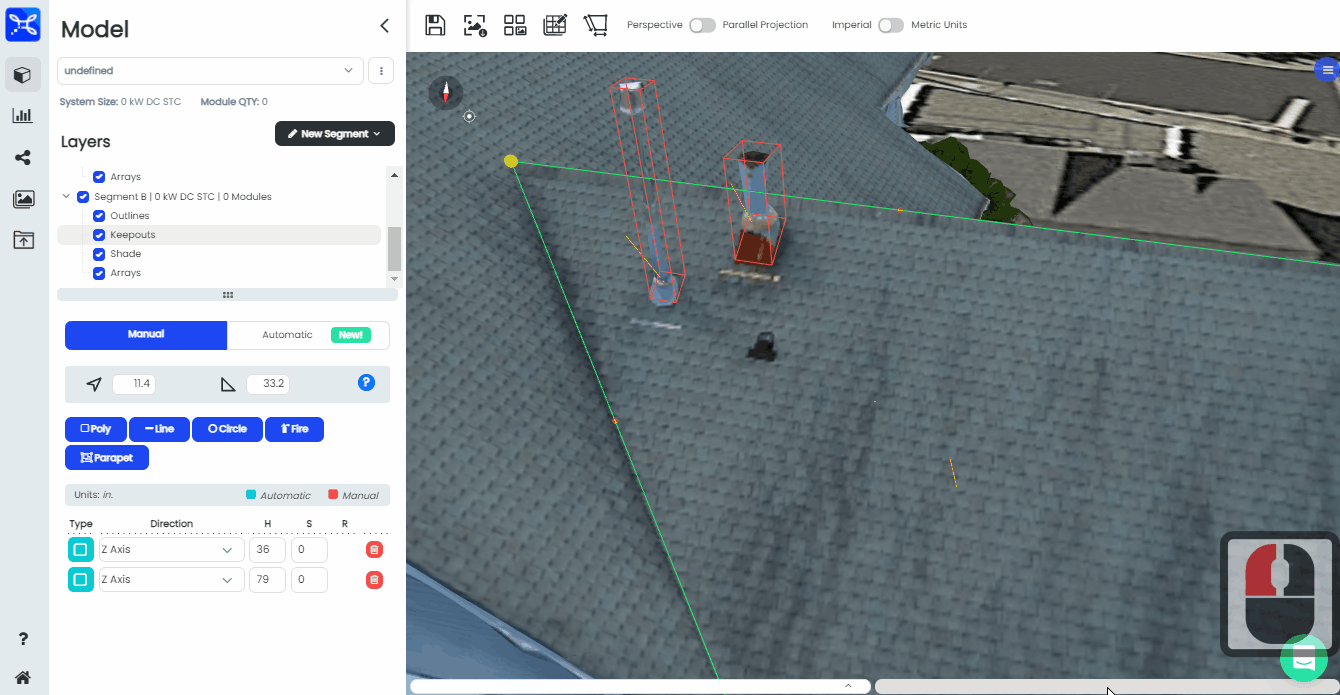
Task: Open the New Segment dropdown button
Action: [x=335, y=134]
